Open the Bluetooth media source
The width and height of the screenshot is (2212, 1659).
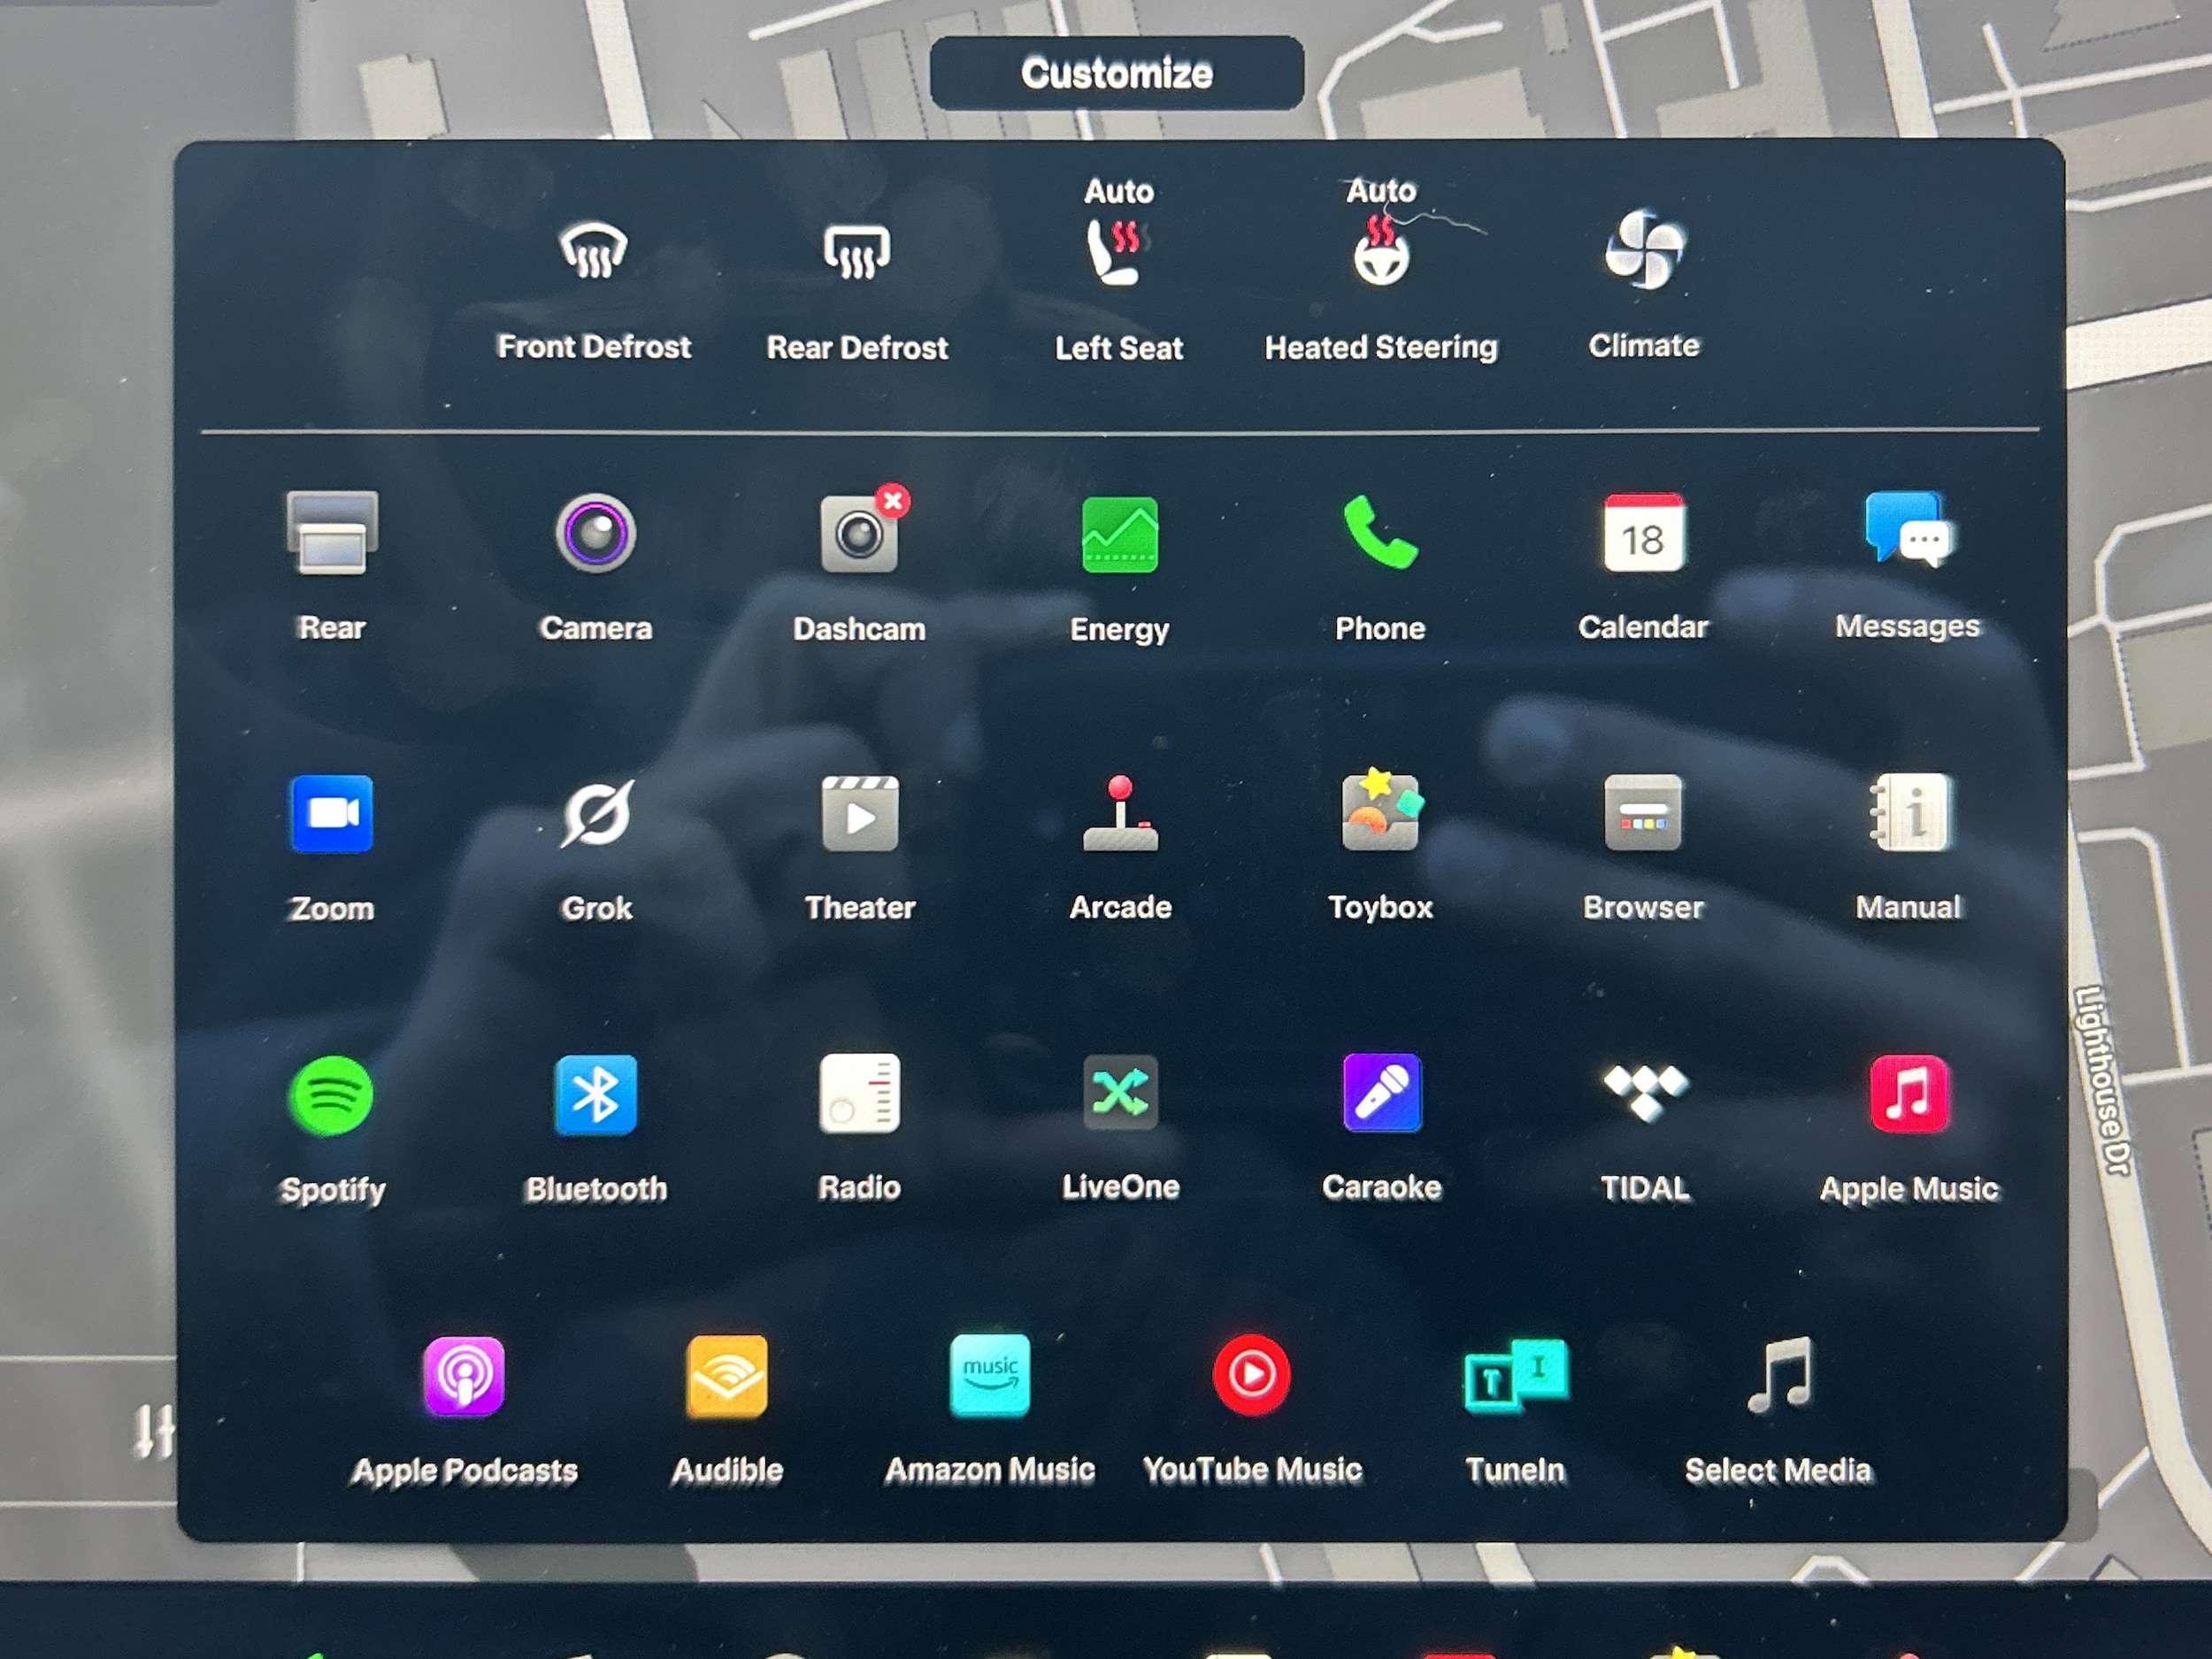(x=596, y=1095)
